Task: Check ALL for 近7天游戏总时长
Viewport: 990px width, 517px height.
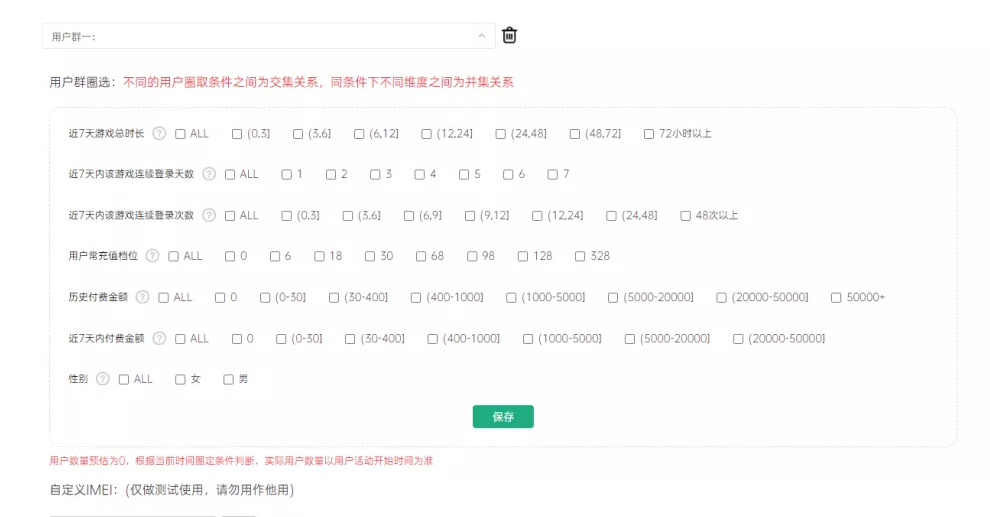Action: coord(181,133)
